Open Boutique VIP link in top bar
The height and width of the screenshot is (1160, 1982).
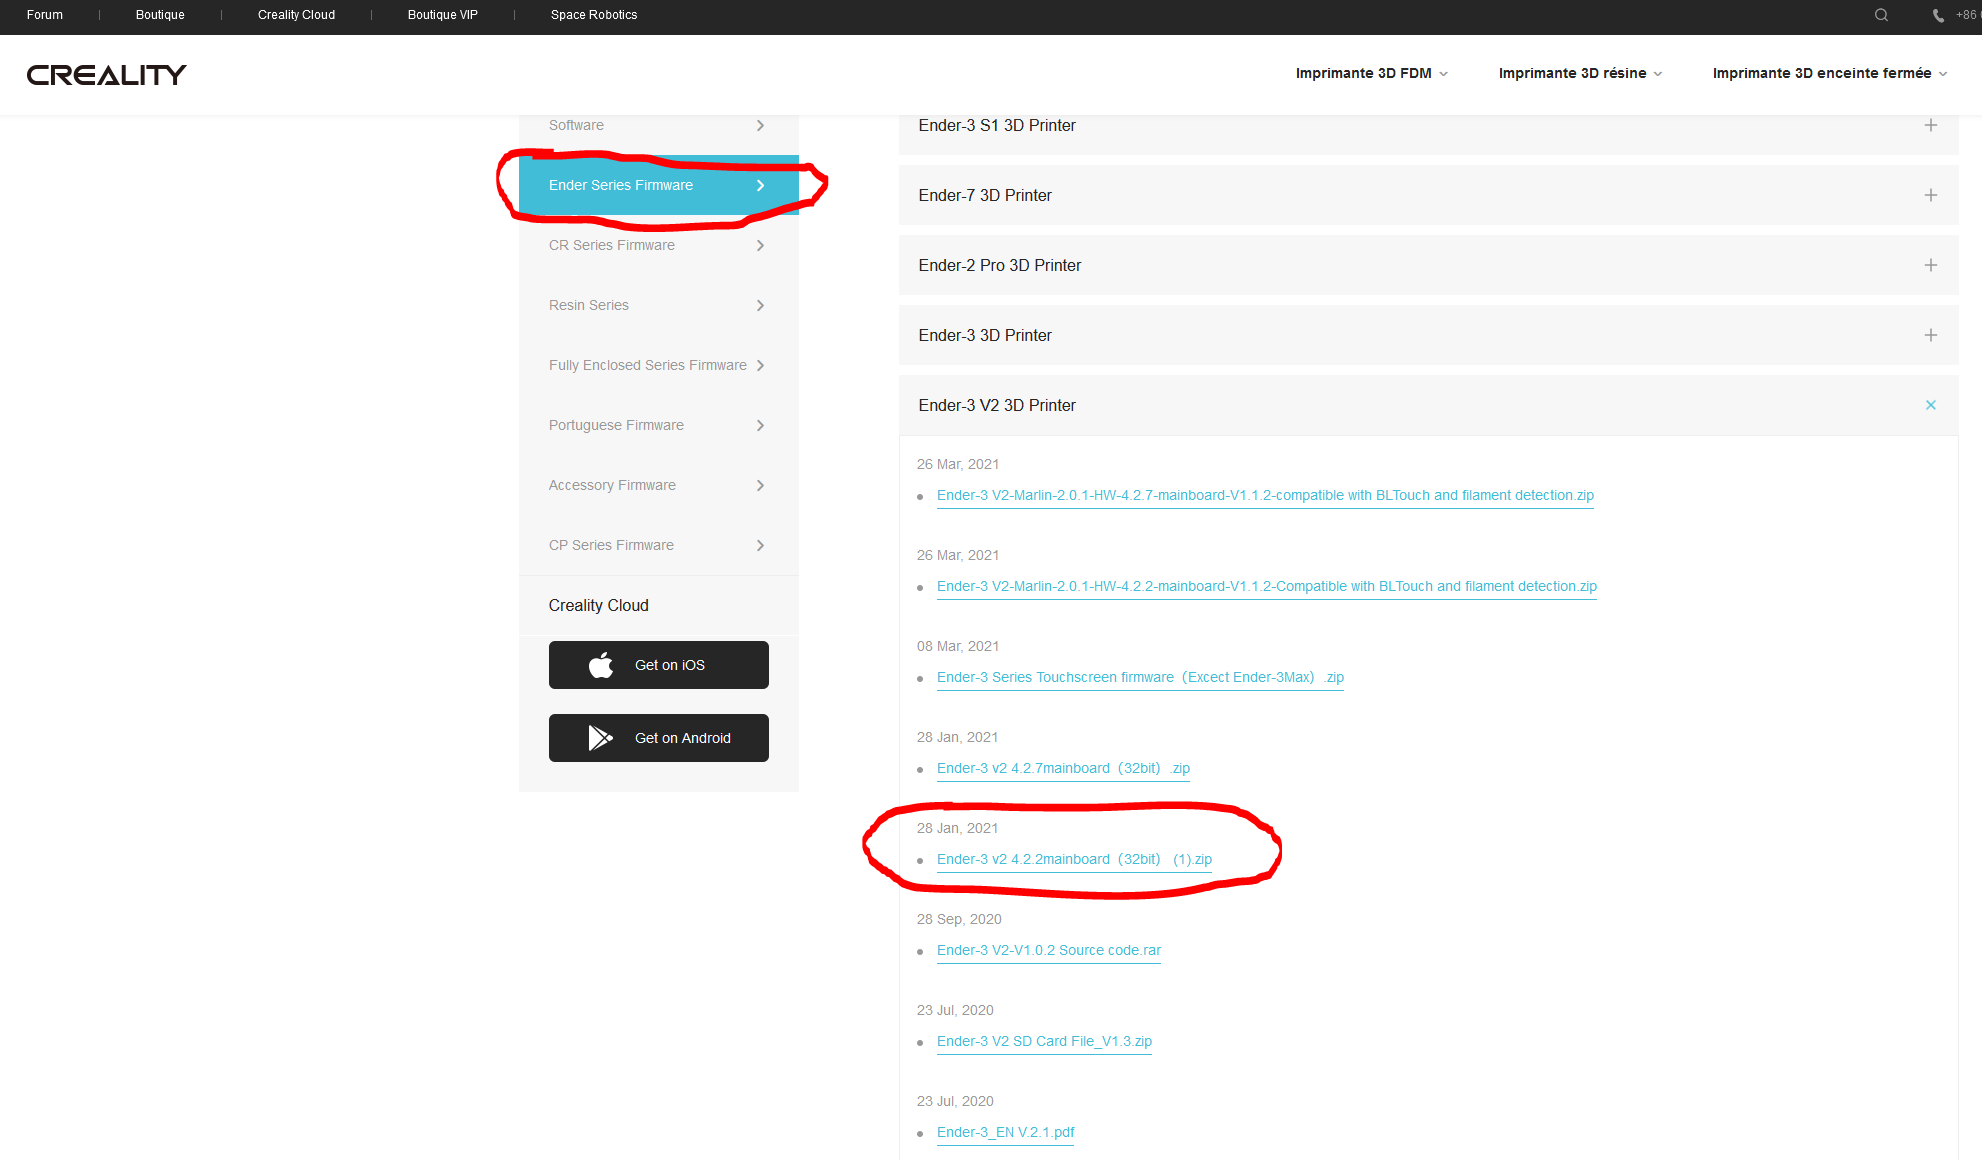tap(442, 15)
